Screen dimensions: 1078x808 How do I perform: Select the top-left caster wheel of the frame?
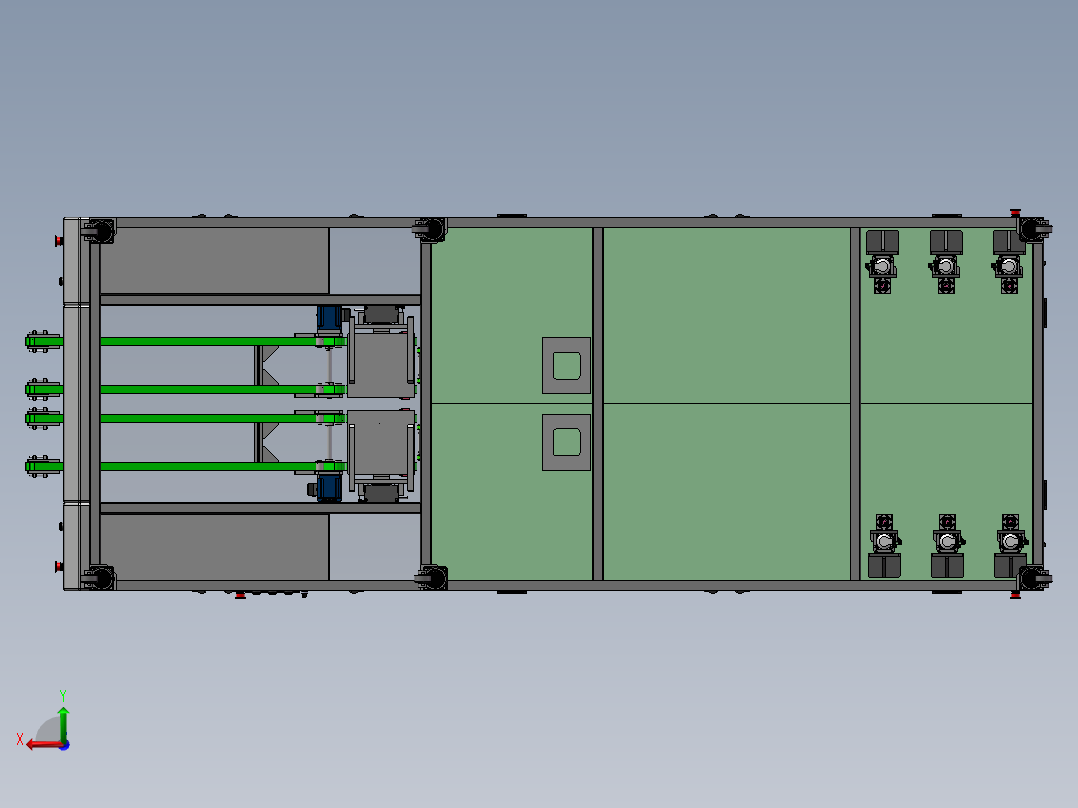tap(100, 231)
